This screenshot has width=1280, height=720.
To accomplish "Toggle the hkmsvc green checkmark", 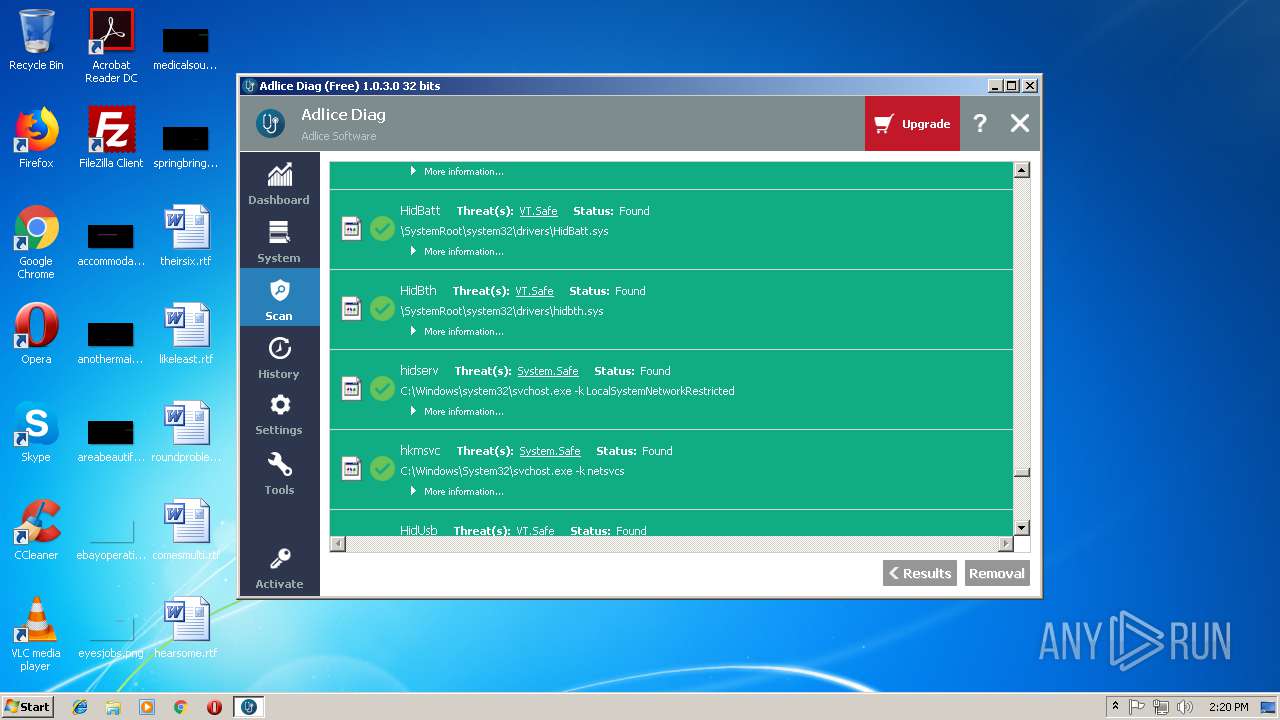I will [382, 469].
